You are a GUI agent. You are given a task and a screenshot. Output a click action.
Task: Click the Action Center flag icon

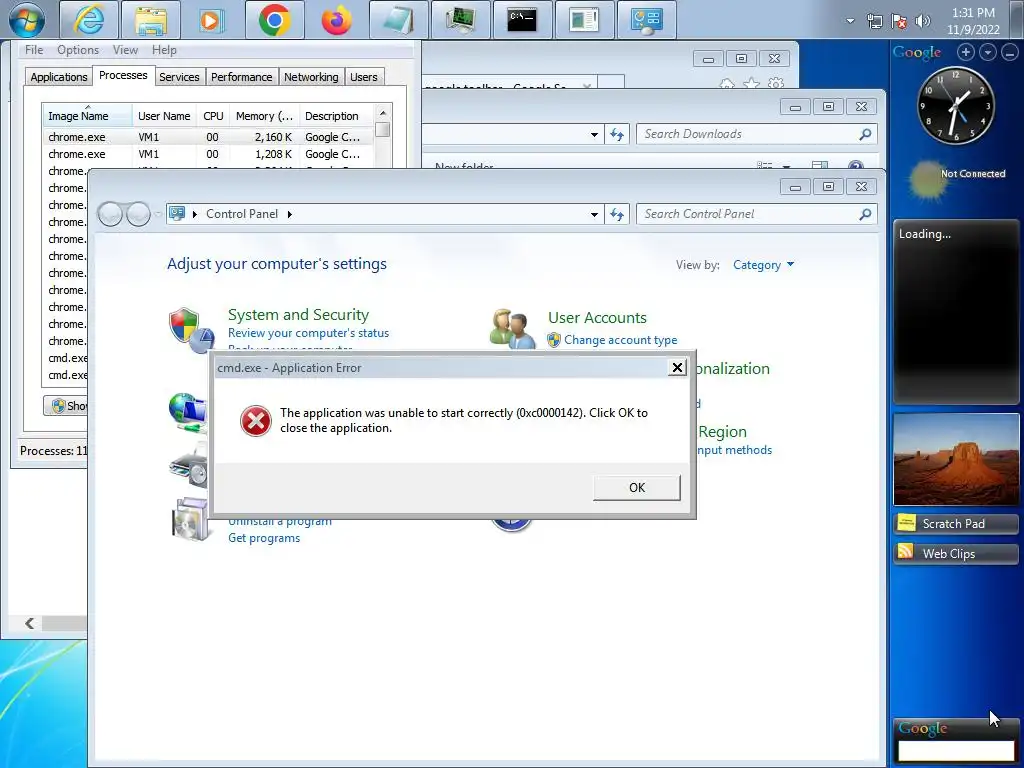click(899, 22)
